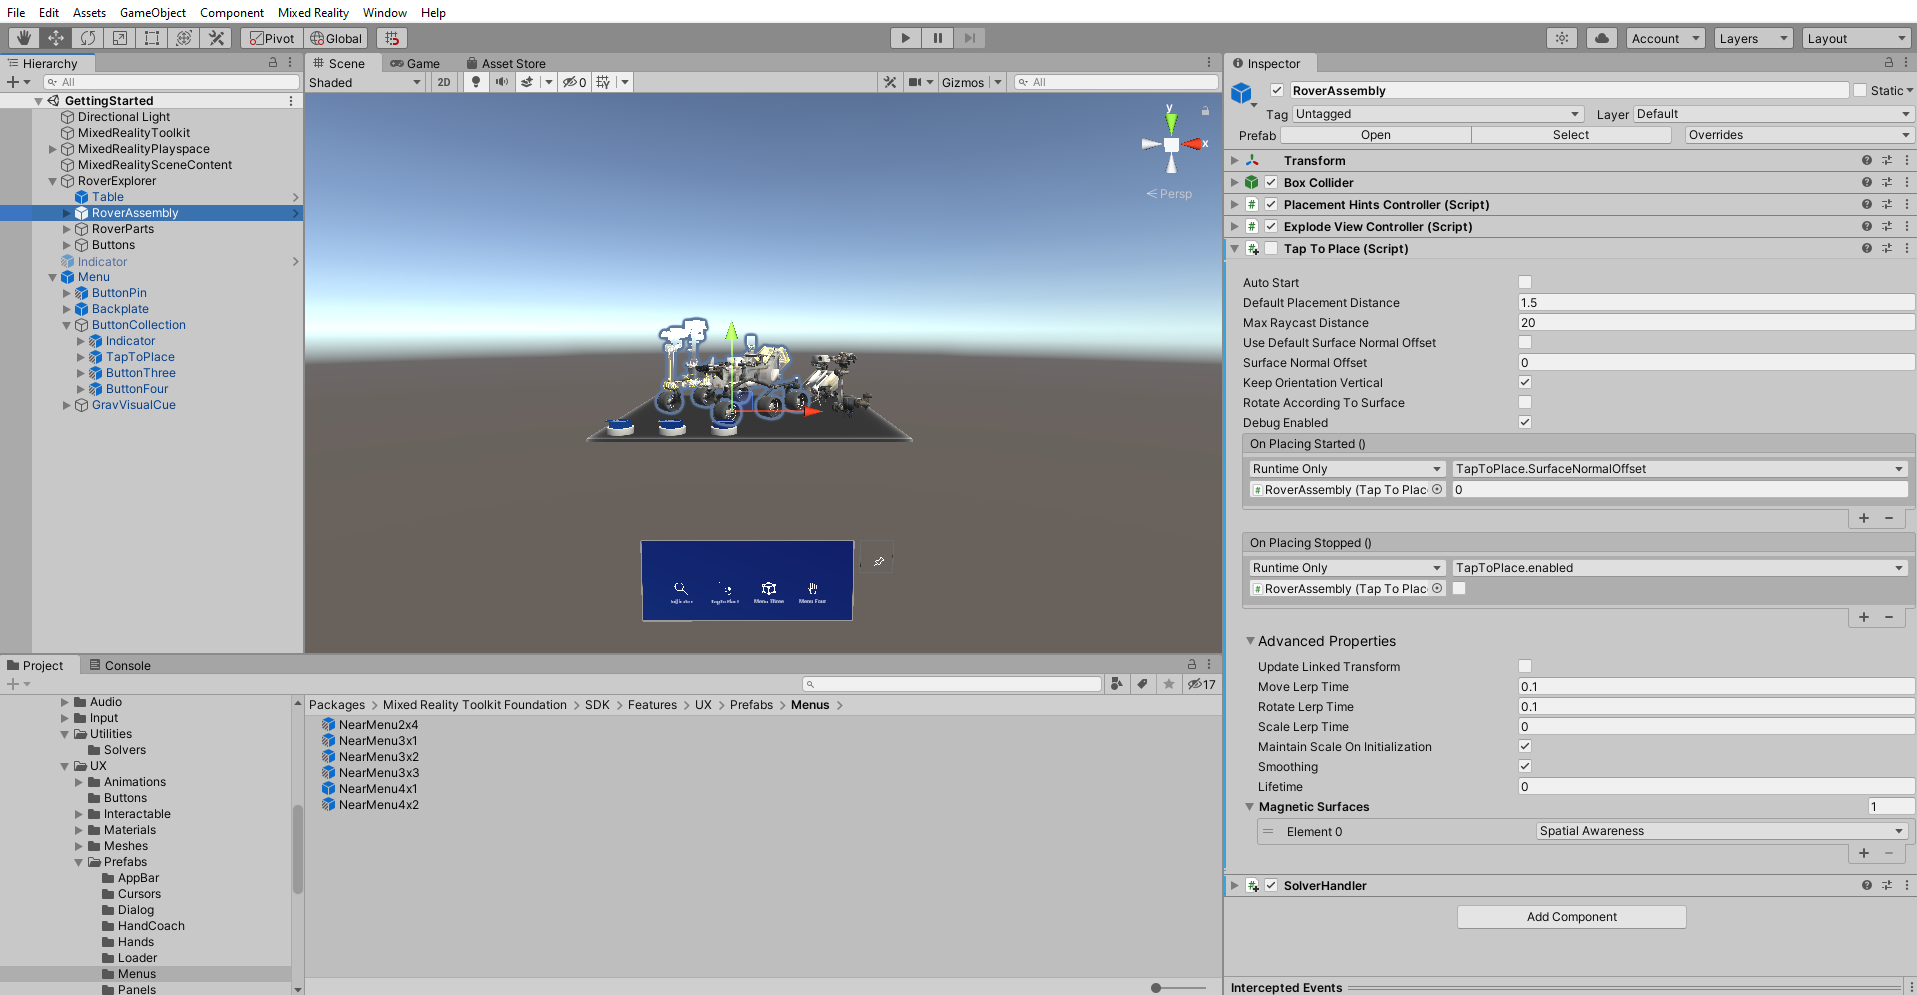The image size is (1917, 995).
Task: Enable Use Default Surface Normal Offset
Action: click(1525, 342)
